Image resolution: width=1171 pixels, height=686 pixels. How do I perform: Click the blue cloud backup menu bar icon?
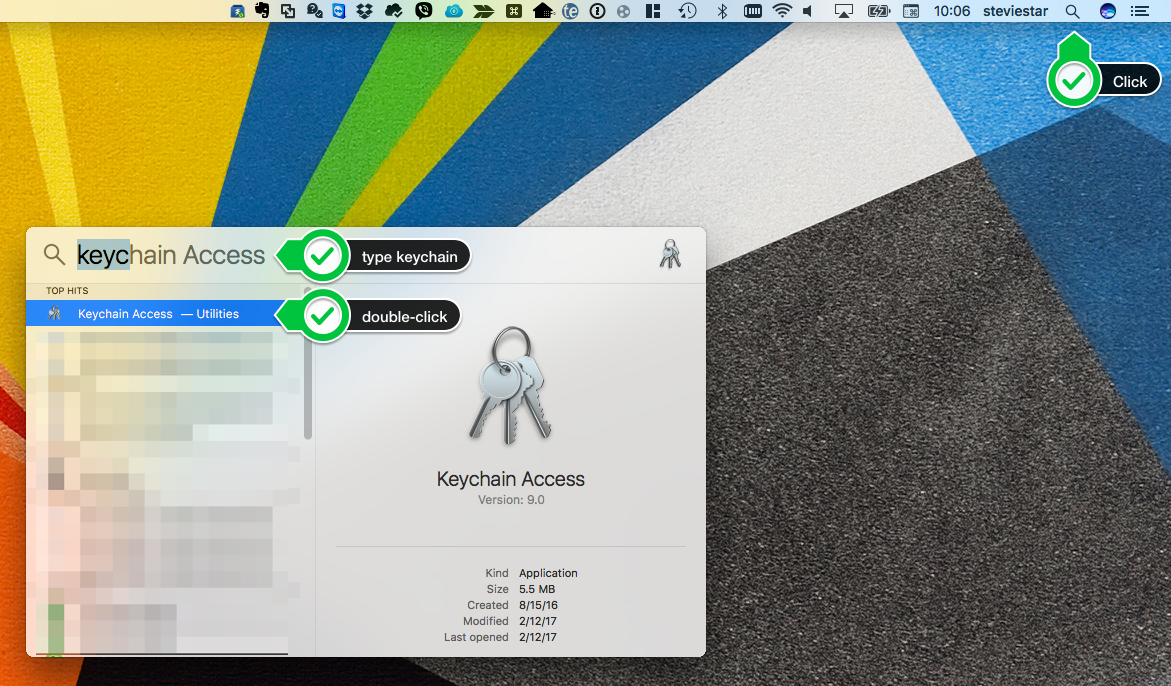click(453, 11)
